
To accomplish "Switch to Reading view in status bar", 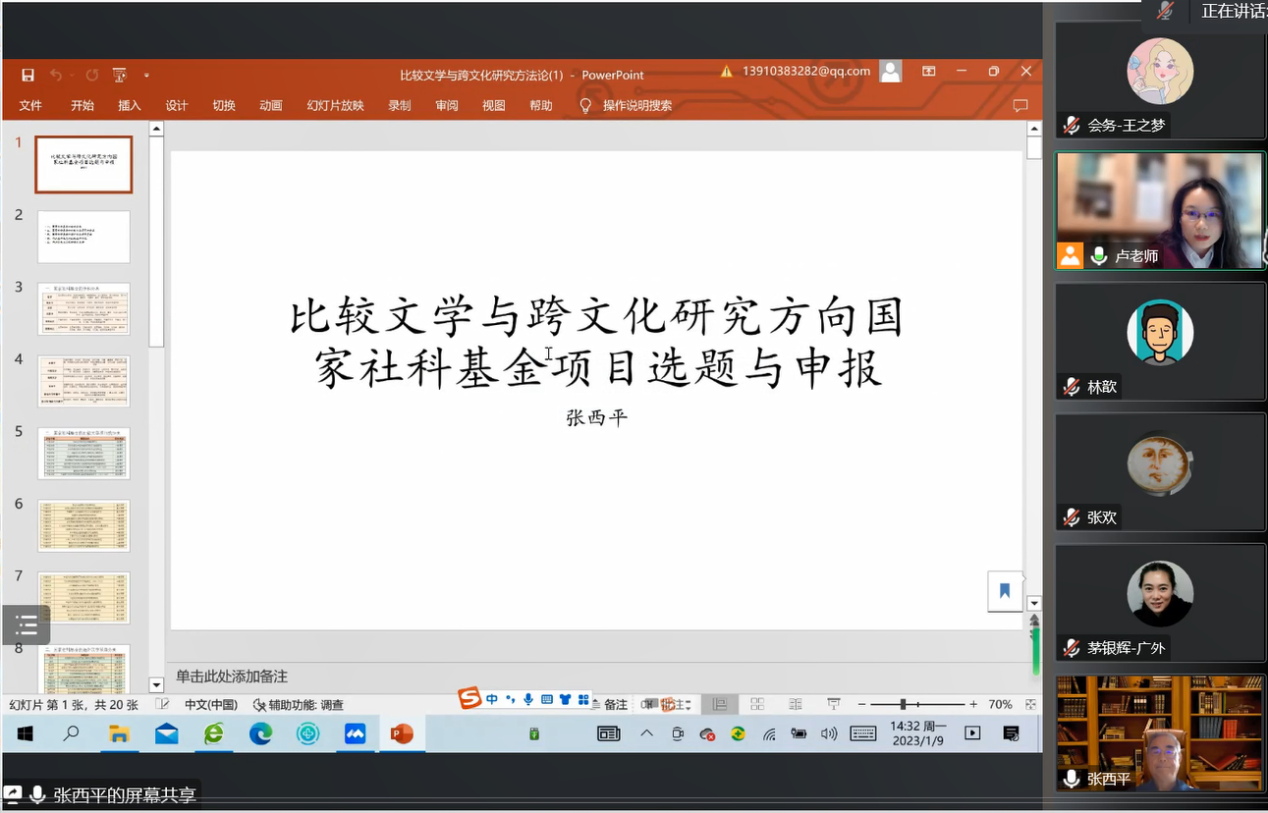I will click(795, 704).
